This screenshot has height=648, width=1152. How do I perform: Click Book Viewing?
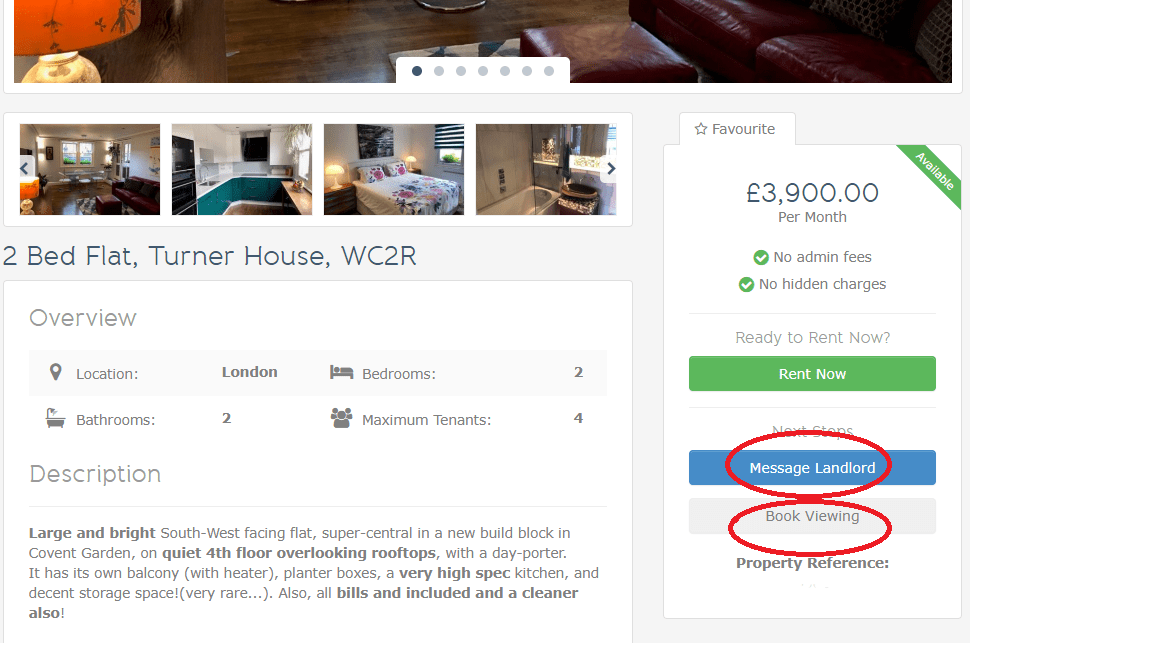(x=812, y=516)
